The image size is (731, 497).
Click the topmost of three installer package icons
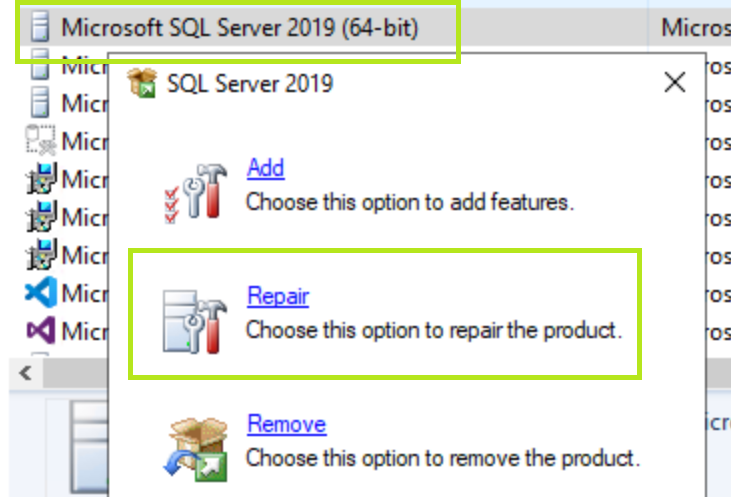click(39, 180)
